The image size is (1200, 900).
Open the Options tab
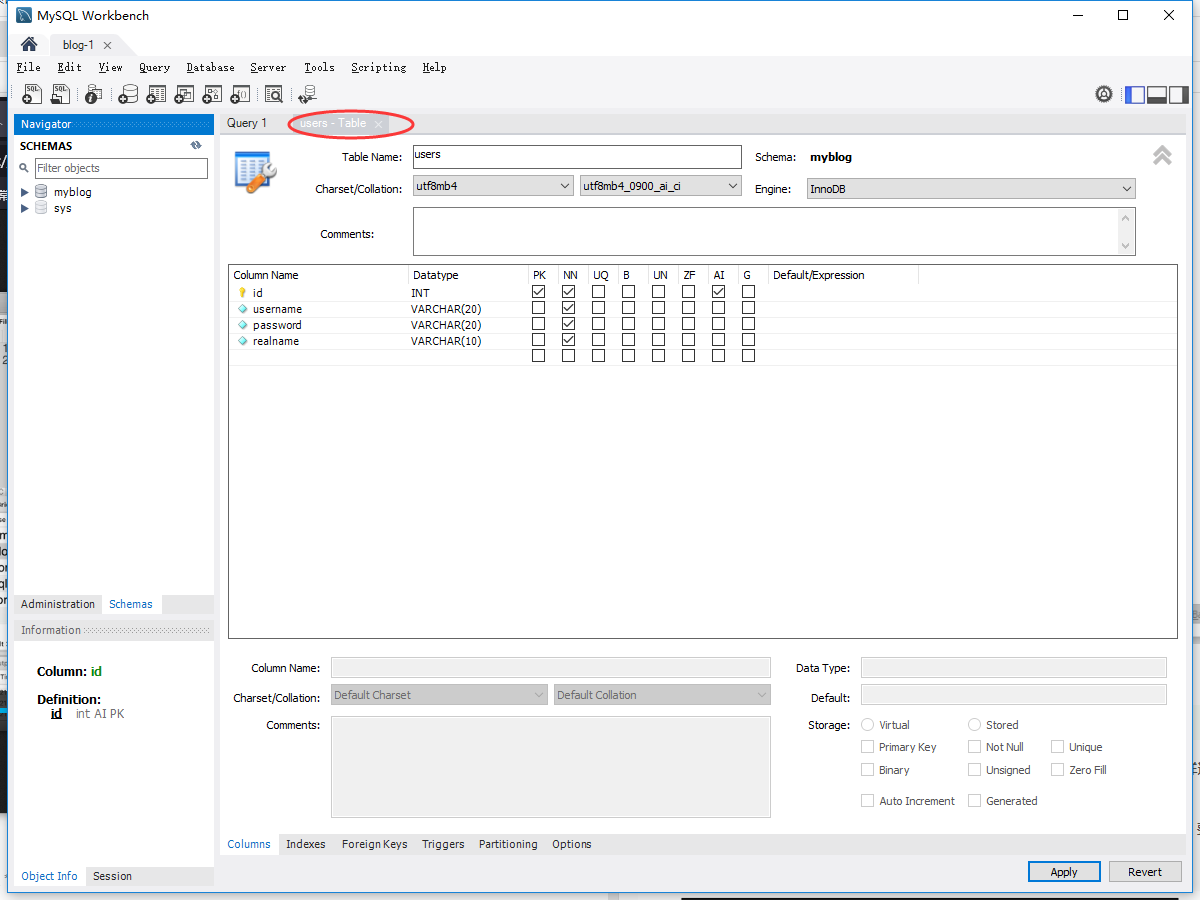[572, 844]
